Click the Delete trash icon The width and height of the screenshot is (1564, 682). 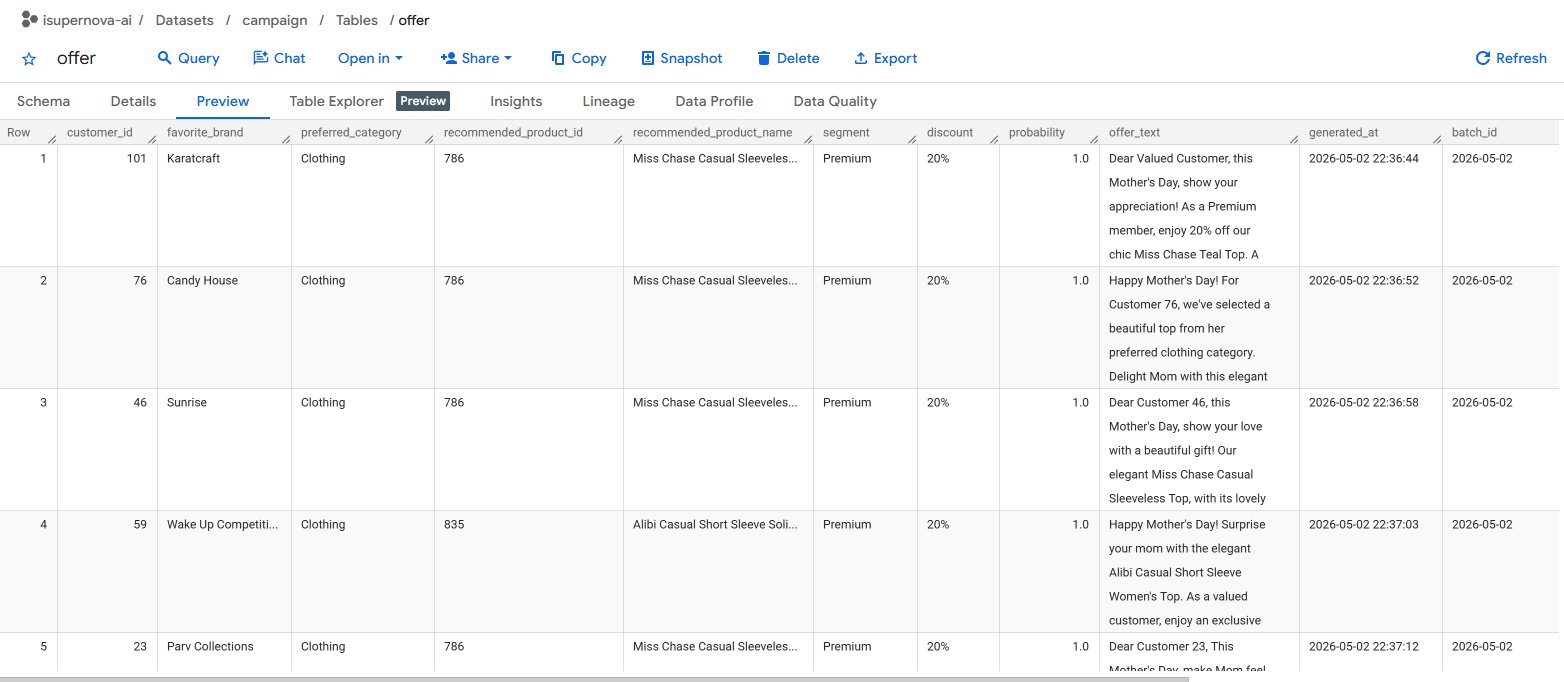coord(764,58)
